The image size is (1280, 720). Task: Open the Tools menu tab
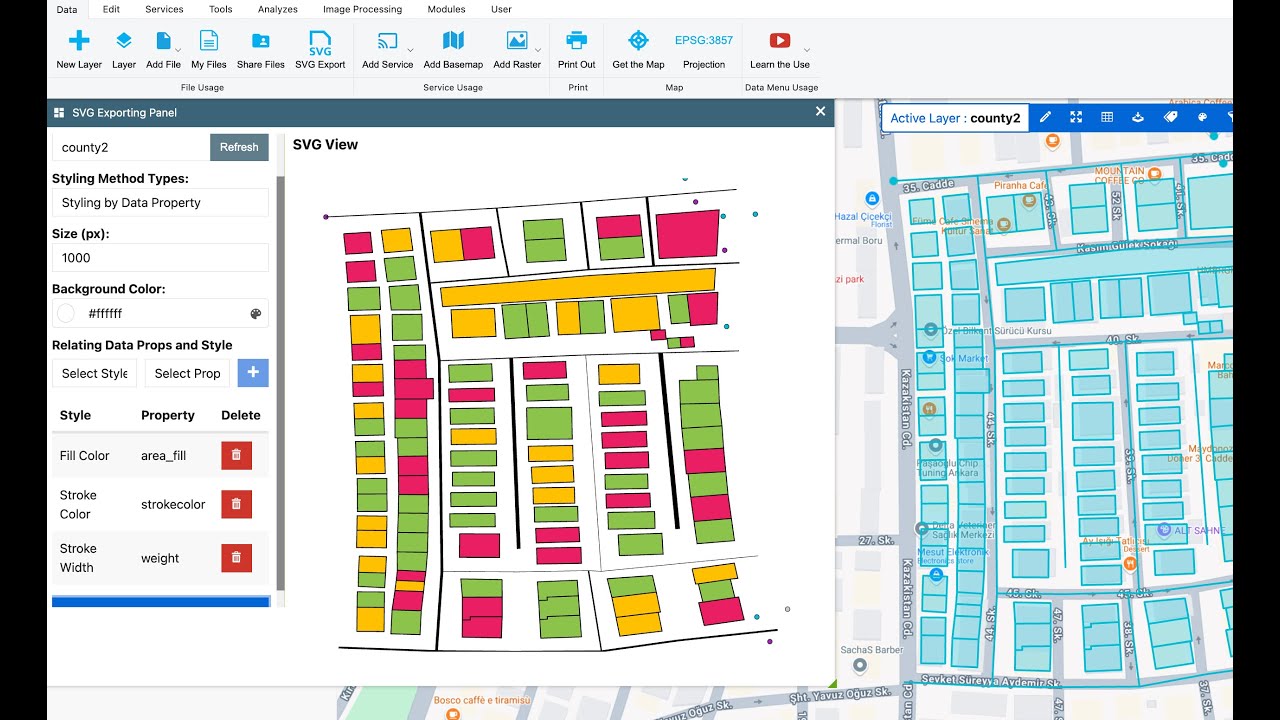click(x=221, y=9)
